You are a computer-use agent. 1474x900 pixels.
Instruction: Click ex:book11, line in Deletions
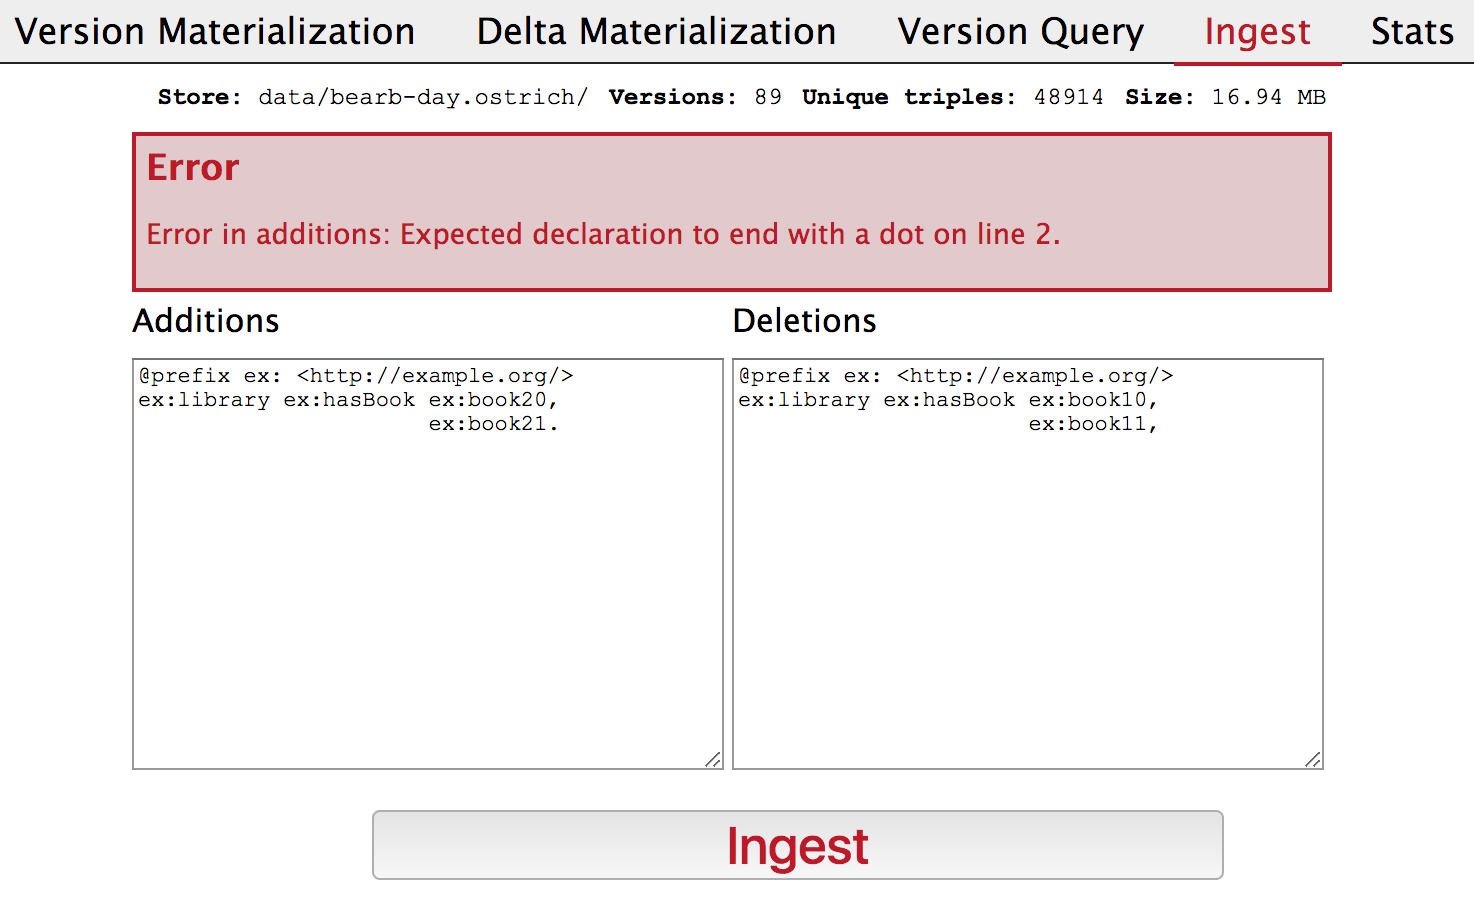click(x=1093, y=424)
